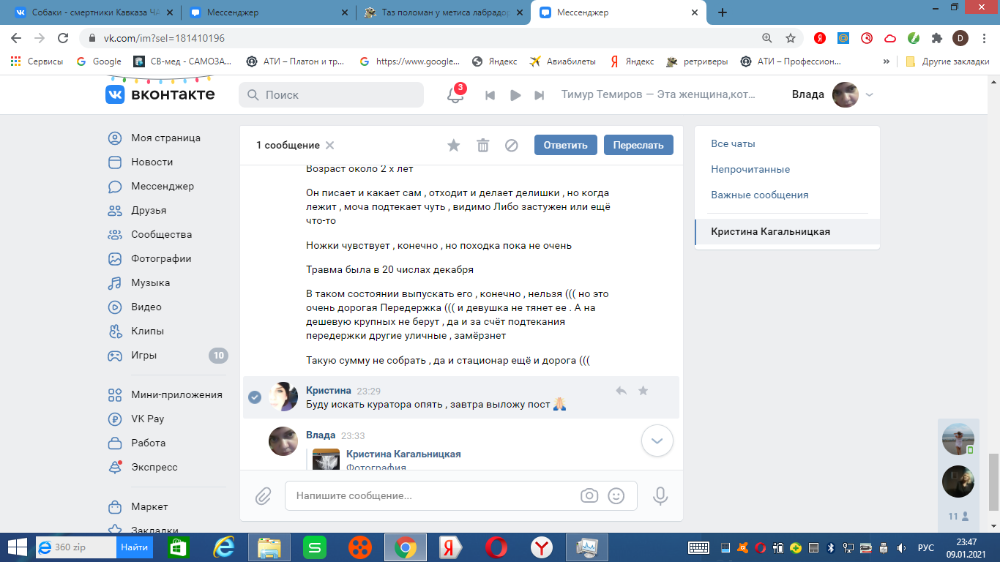The height and width of the screenshot is (562, 1000).
Task: Show Все чаты filter
Action: [x=733, y=144]
